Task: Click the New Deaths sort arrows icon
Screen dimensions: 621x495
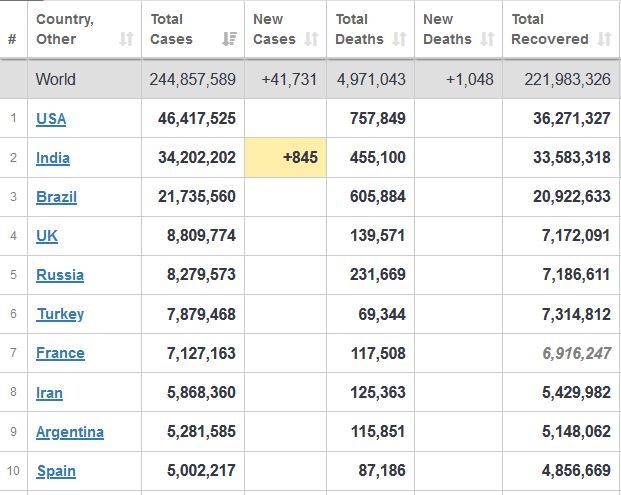Action: pos(487,39)
